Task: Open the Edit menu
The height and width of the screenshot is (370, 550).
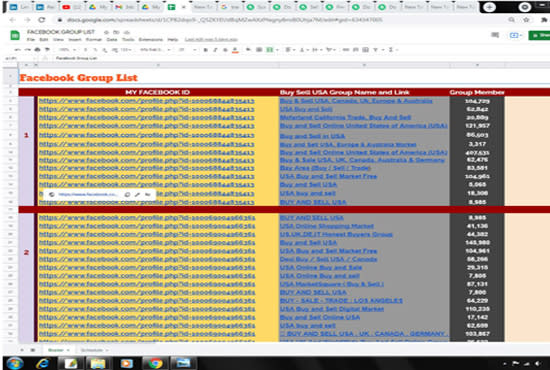Action: [43, 40]
